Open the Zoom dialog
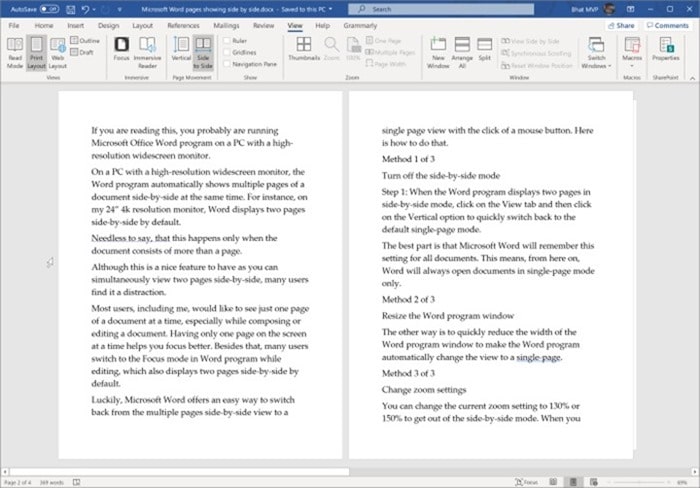Screen dimensions: 700x488 point(331,49)
